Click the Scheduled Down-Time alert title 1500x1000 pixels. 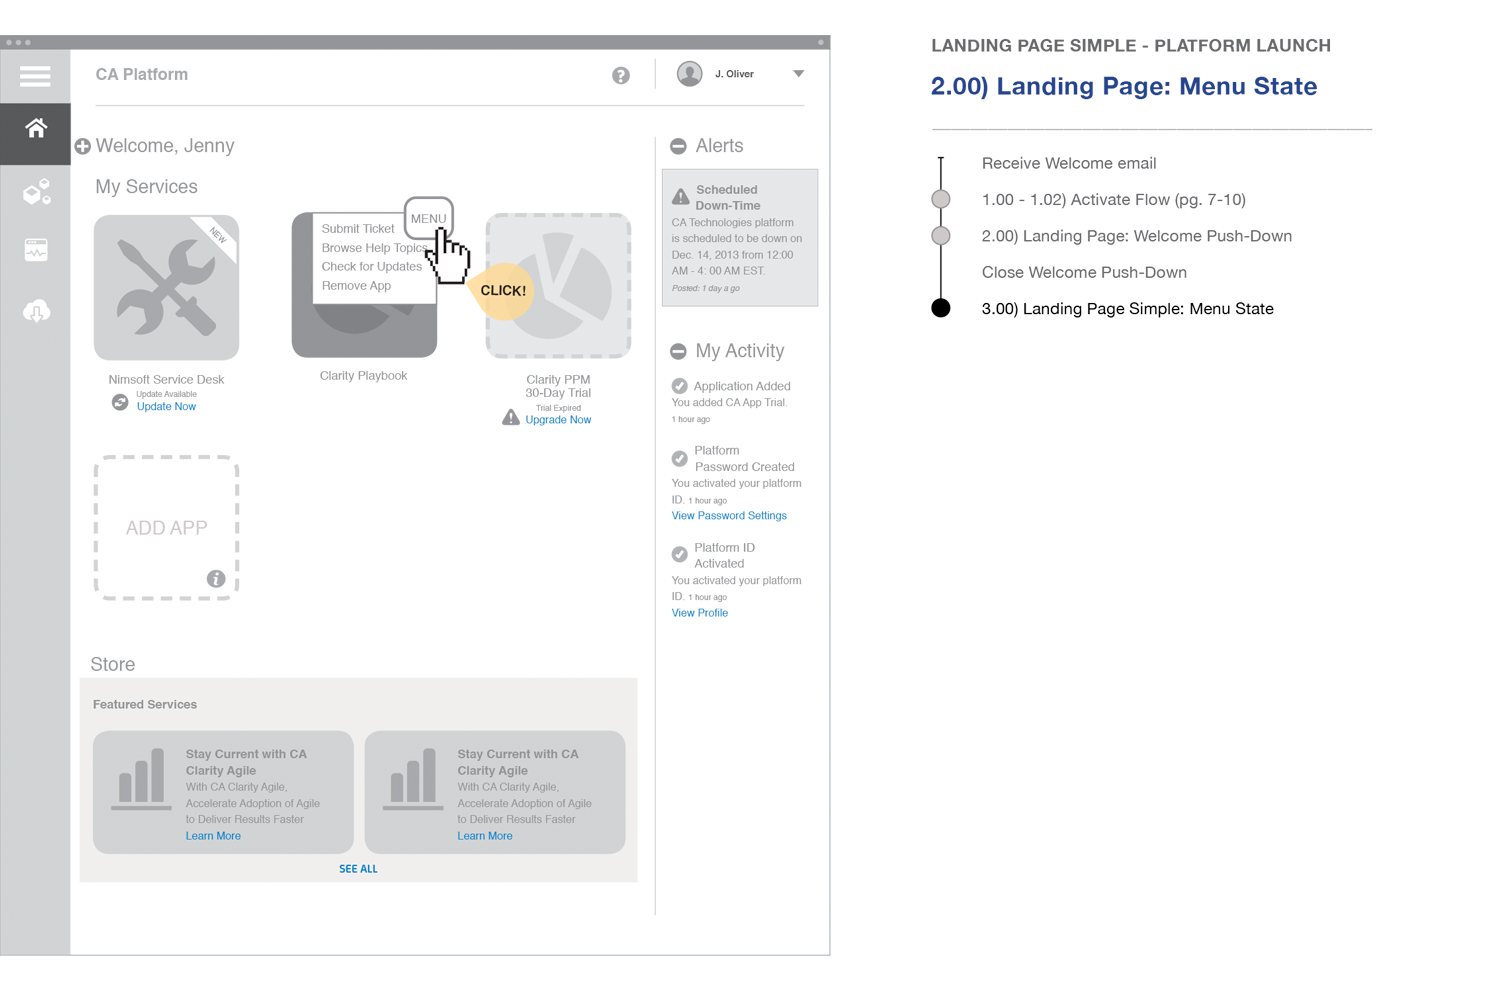click(728, 198)
